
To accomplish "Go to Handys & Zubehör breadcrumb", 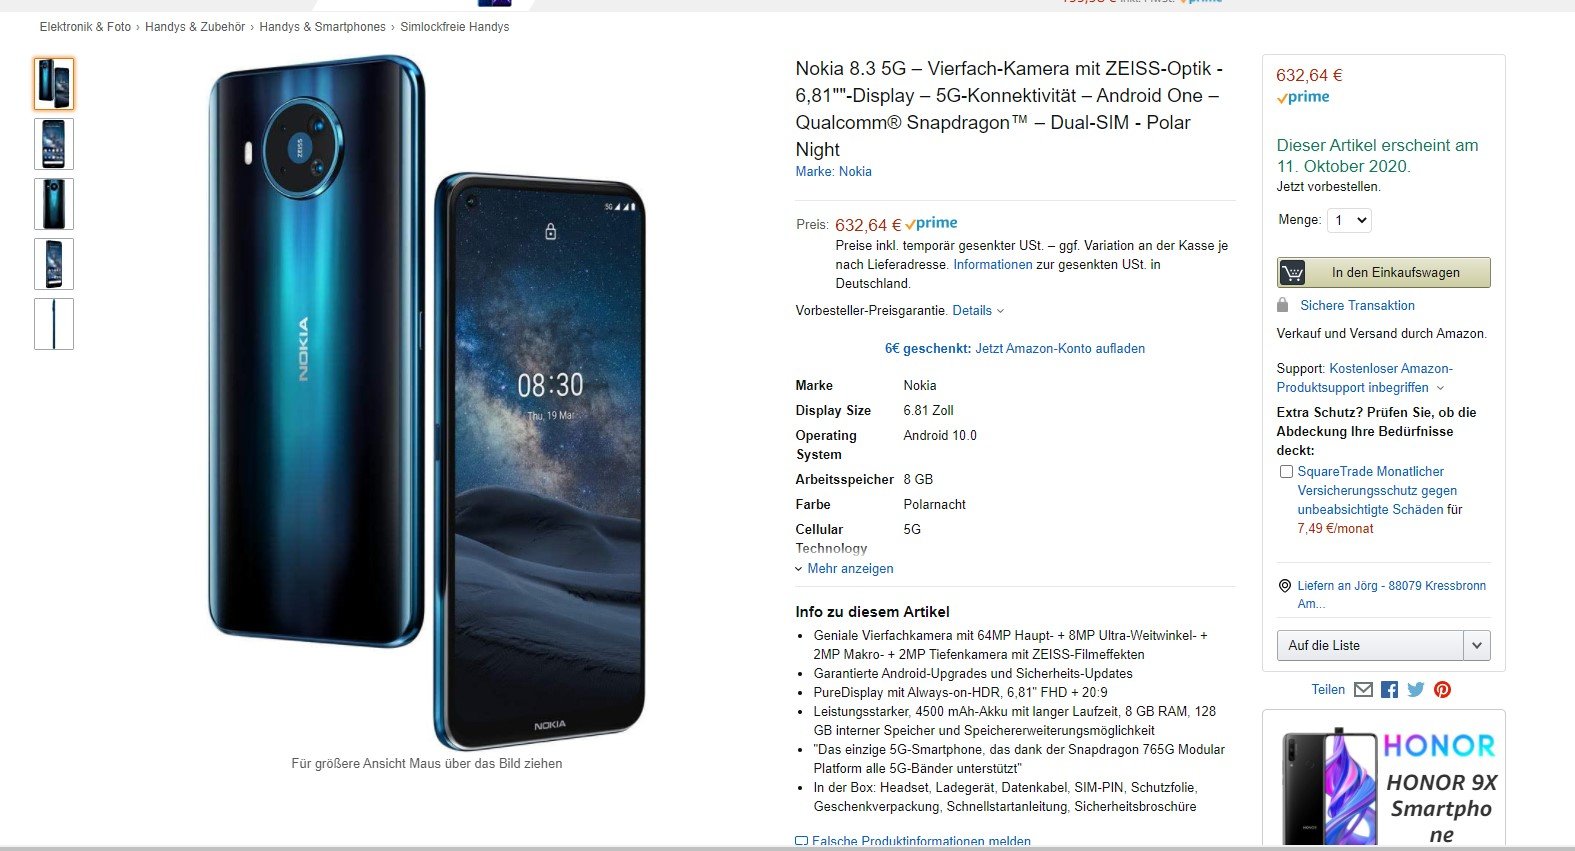I will (195, 27).
